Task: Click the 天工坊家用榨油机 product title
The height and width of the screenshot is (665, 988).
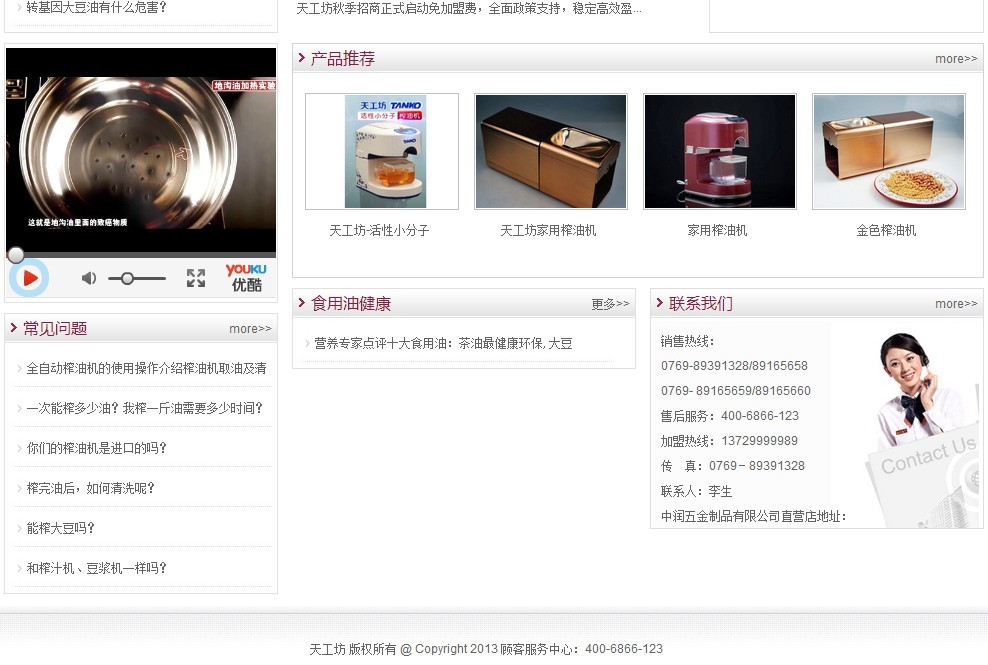Action: point(548,231)
